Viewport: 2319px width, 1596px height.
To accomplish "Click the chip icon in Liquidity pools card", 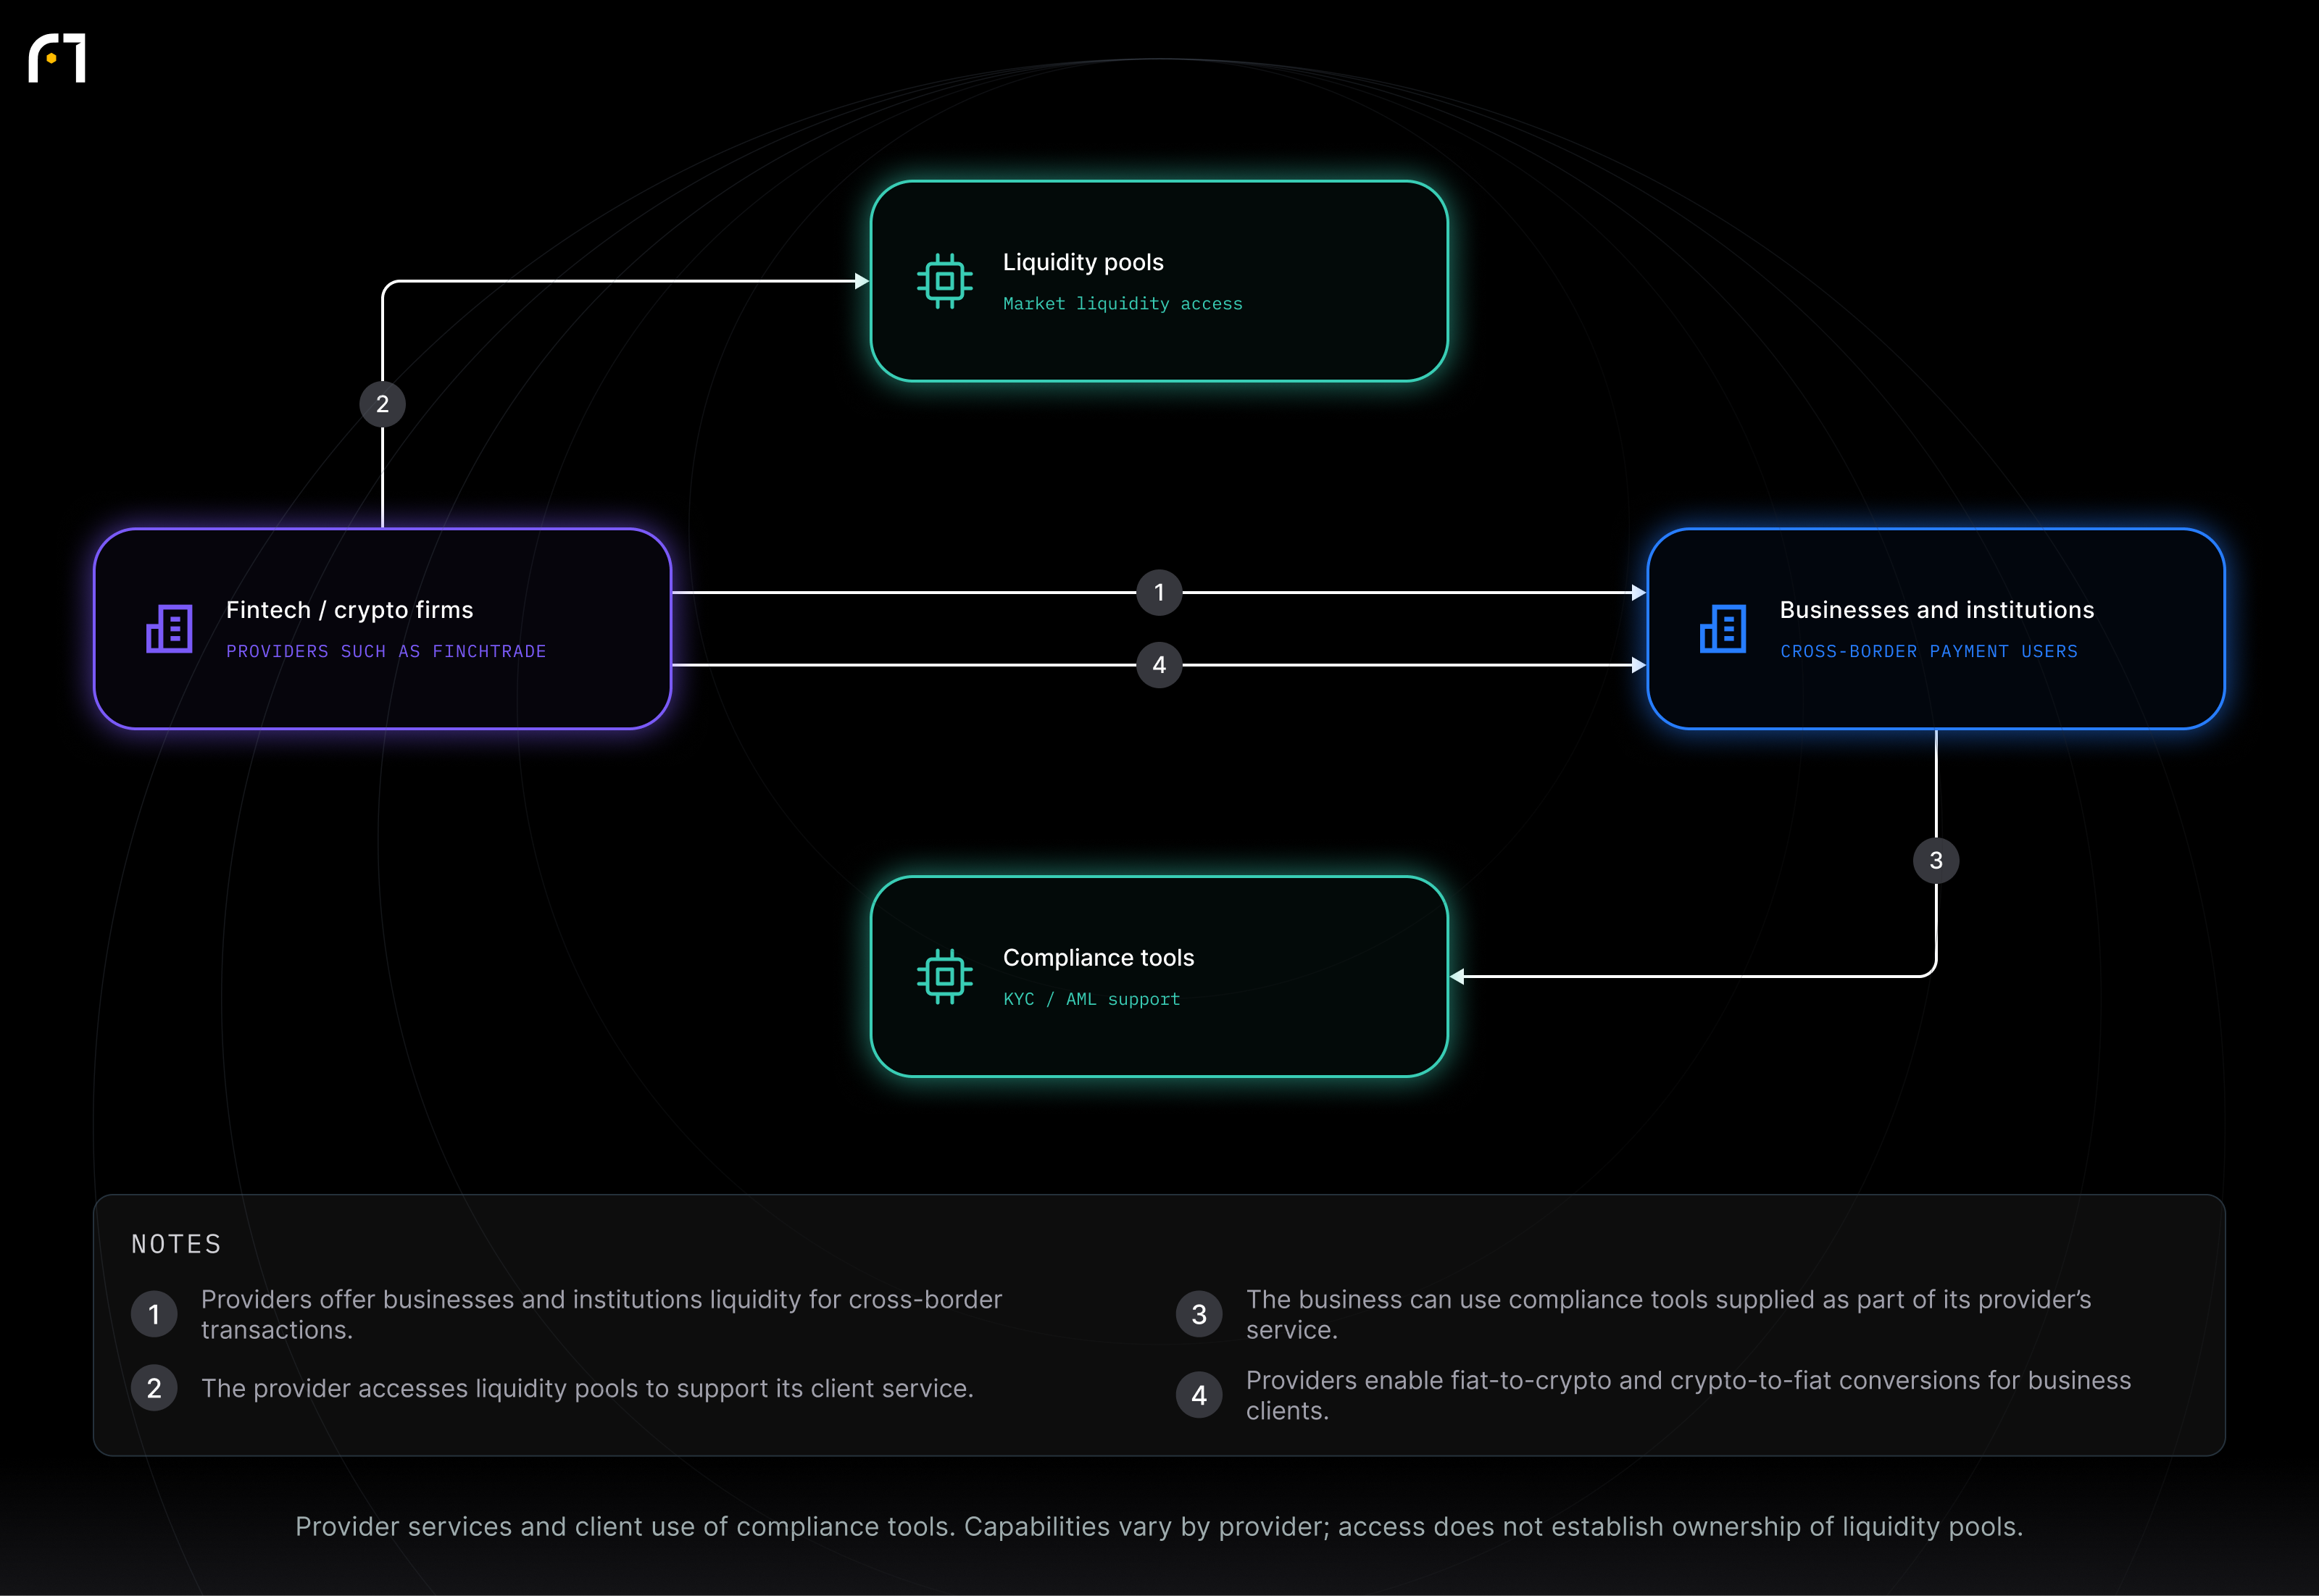I will click(944, 281).
